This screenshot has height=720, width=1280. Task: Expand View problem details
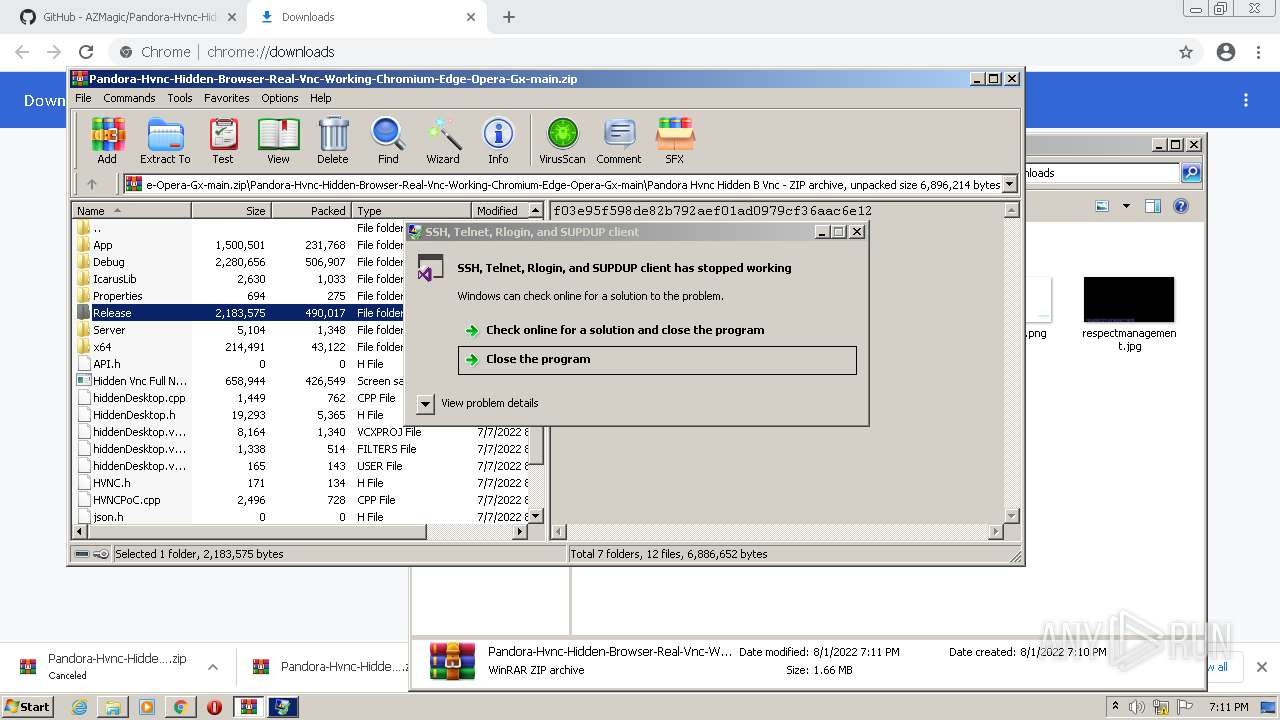pyautogui.click(x=425, y=403)
